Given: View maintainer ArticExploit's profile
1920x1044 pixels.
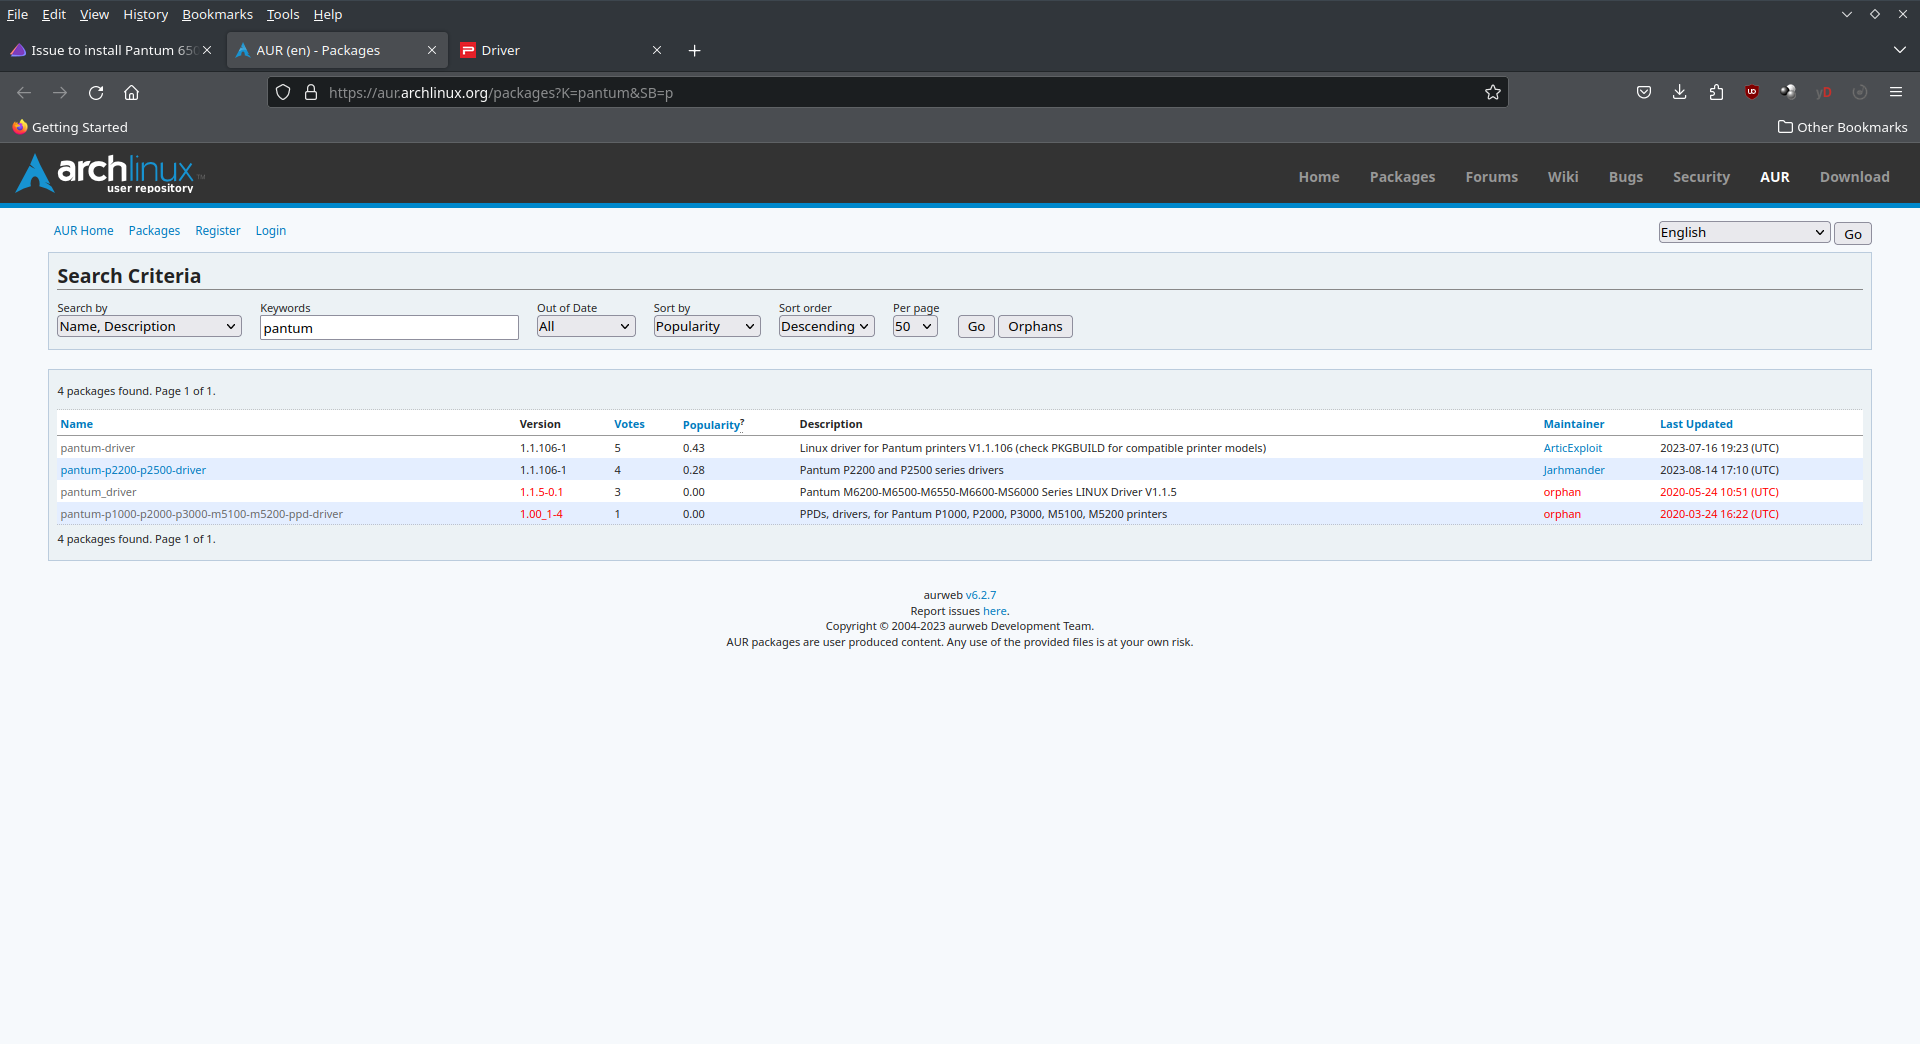Looking at the screenshot, I should (1572, 448).
